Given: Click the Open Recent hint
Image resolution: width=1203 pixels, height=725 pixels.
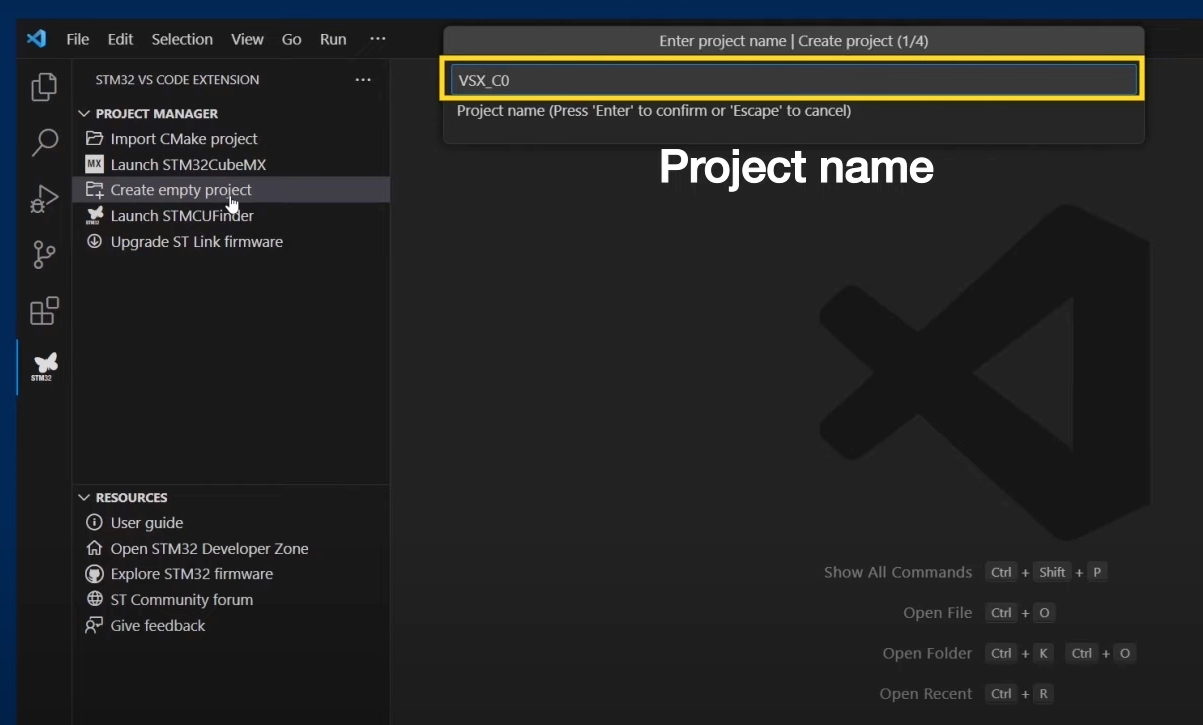Looking at the screenshot, I should [926, 694].
